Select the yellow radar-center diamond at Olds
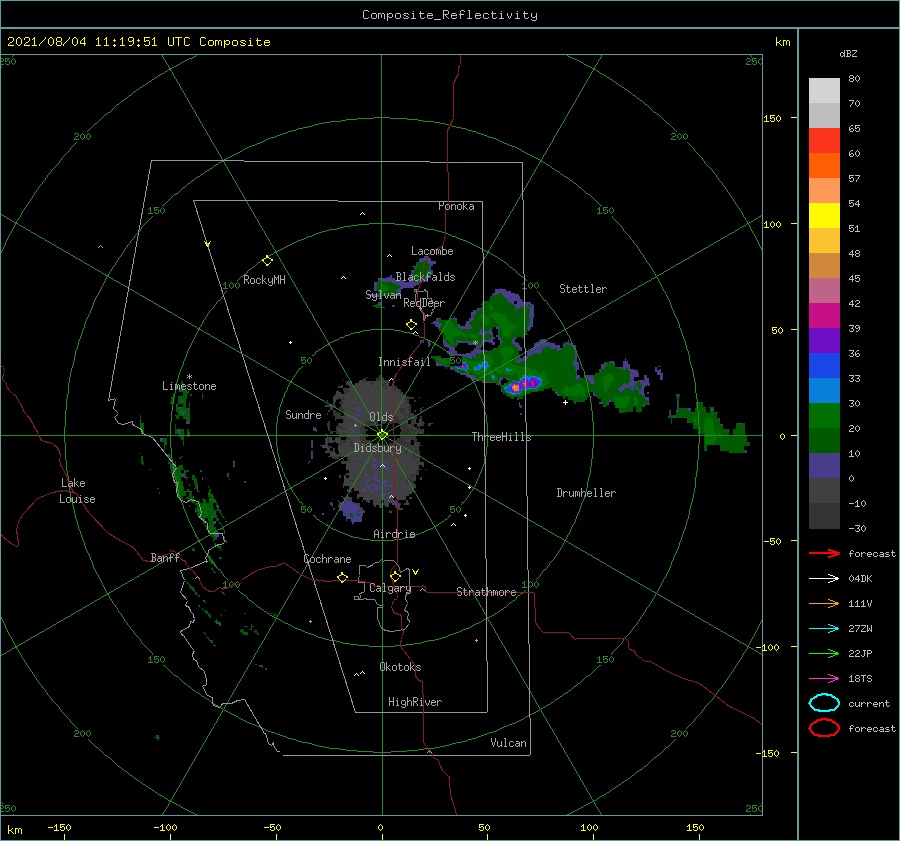 tap(382, 435)
